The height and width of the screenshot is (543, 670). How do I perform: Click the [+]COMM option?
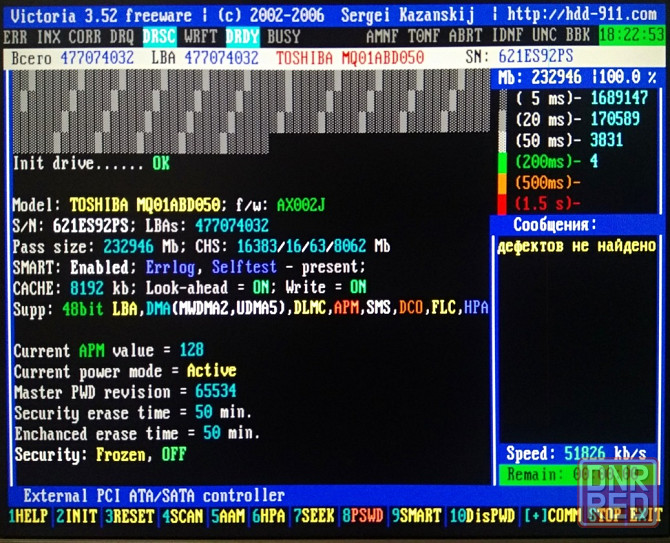pyautogui.click(x=551, y=517)
